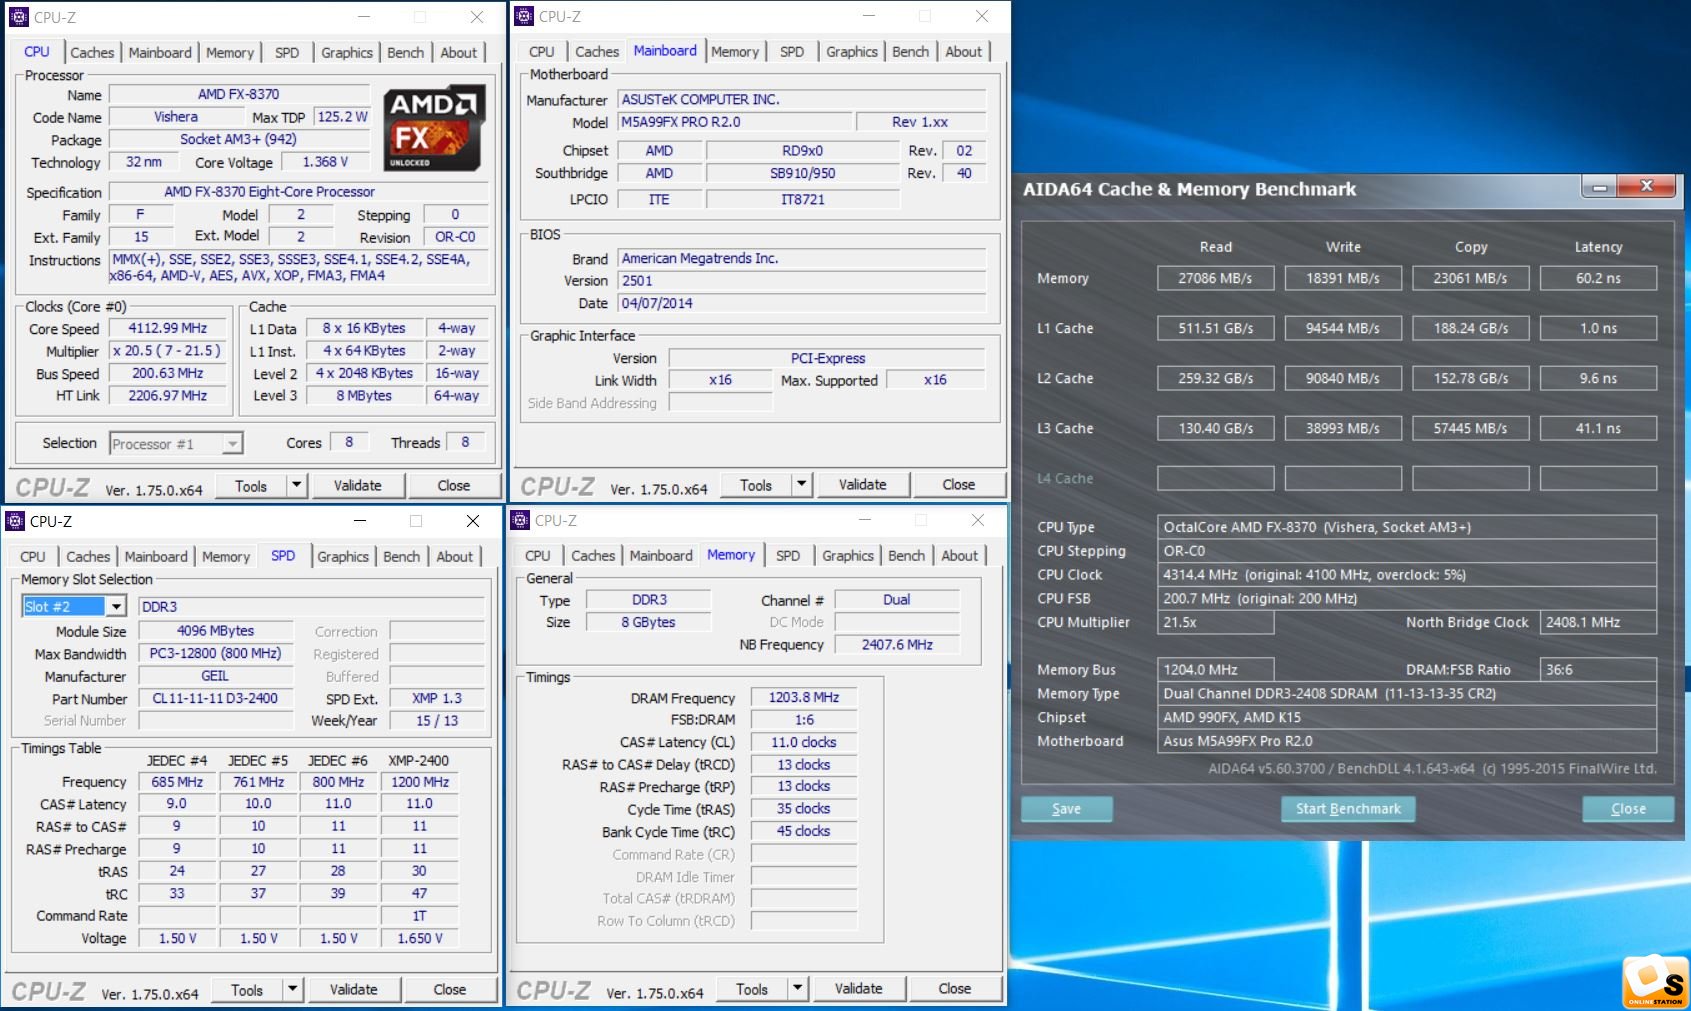The width and height of the screenshot is (1691, 1011).
Task: Click the Core Speed value 4112.99 MHz
Action: (168, 328)
